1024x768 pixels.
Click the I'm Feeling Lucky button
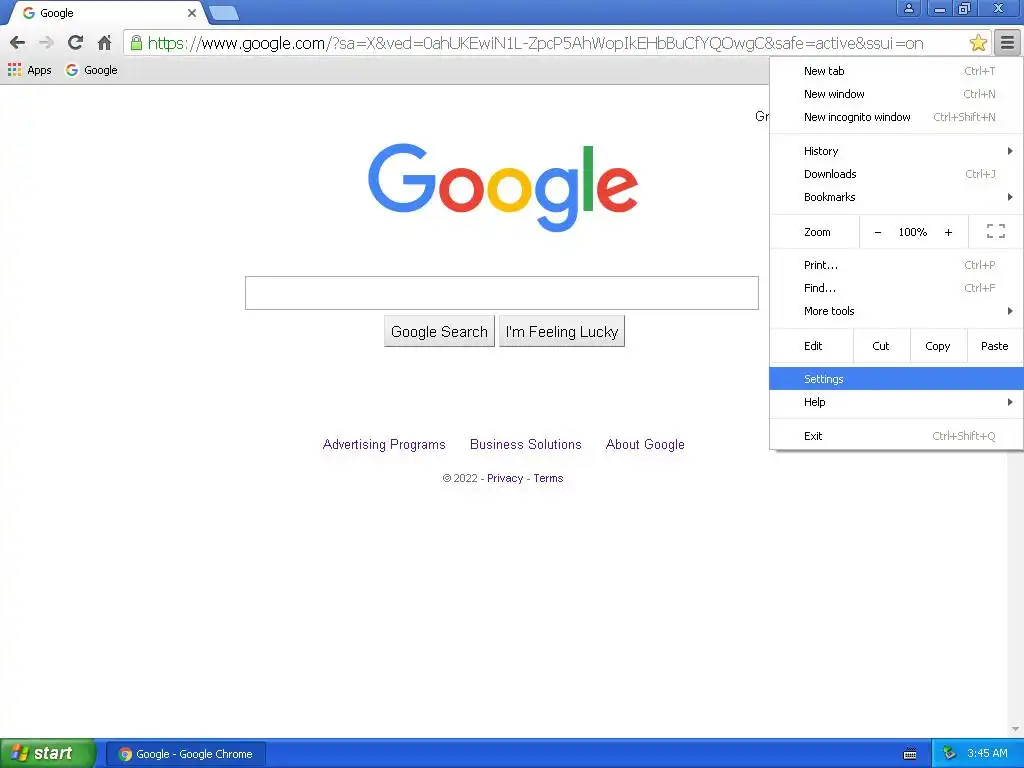tap(562, 331)
